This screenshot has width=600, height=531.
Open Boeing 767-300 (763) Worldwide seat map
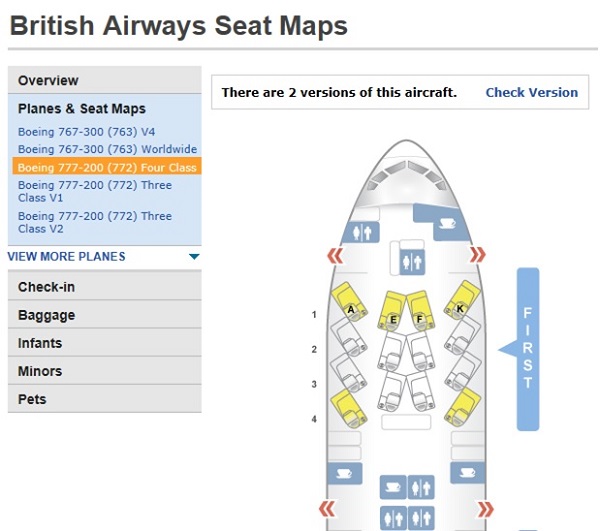108,149
